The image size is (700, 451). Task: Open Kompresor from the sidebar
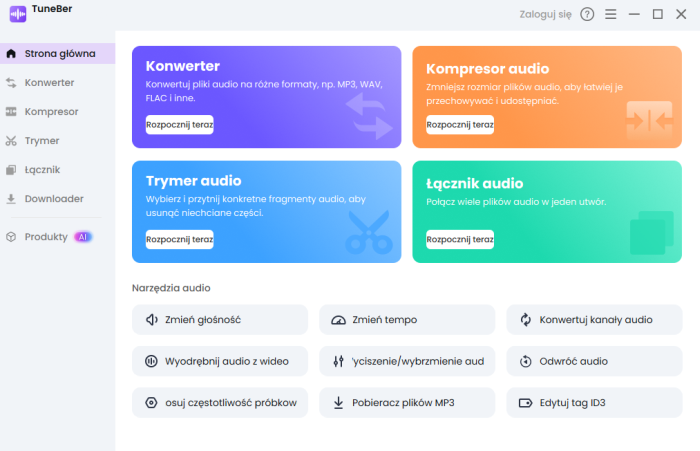click(58, 112)
